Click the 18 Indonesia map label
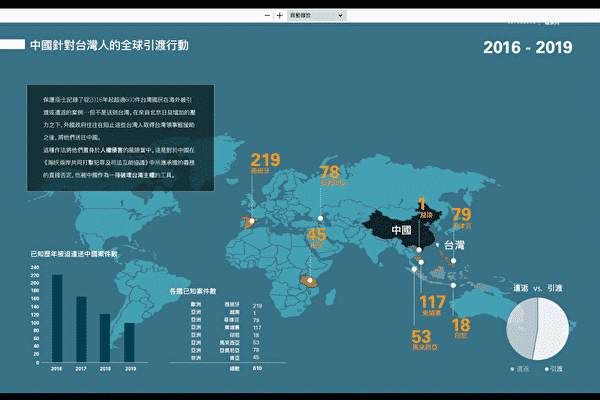Screen dimensions: 600x400 click(461, 325)
